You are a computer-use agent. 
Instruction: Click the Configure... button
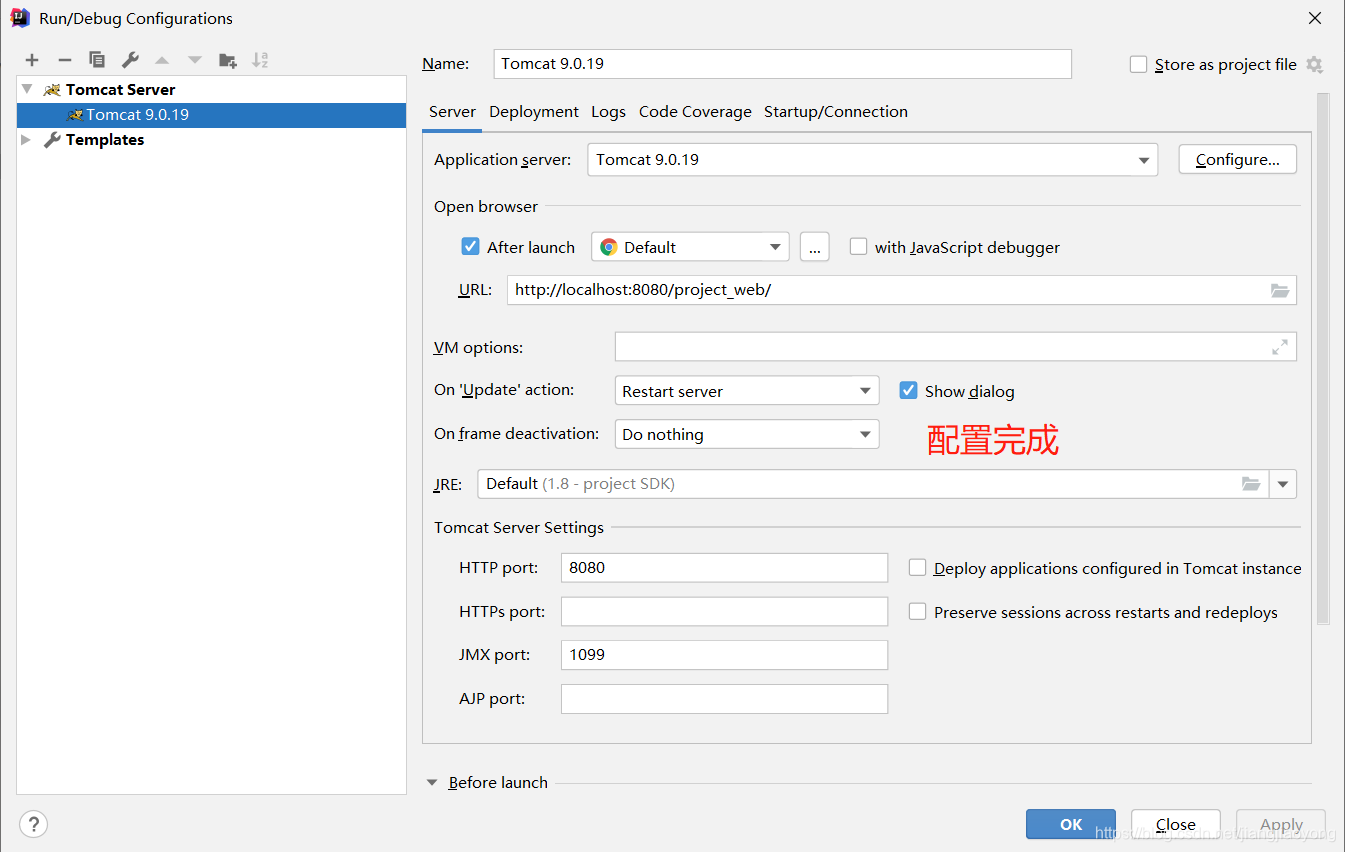(x=1238, y=160)
